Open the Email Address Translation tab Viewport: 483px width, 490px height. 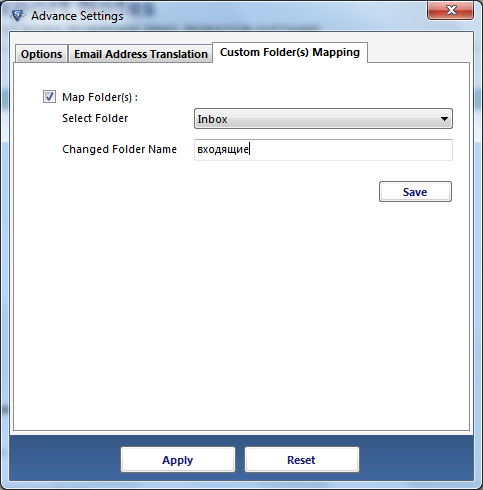pyautogui.click(x=141, y=54)
